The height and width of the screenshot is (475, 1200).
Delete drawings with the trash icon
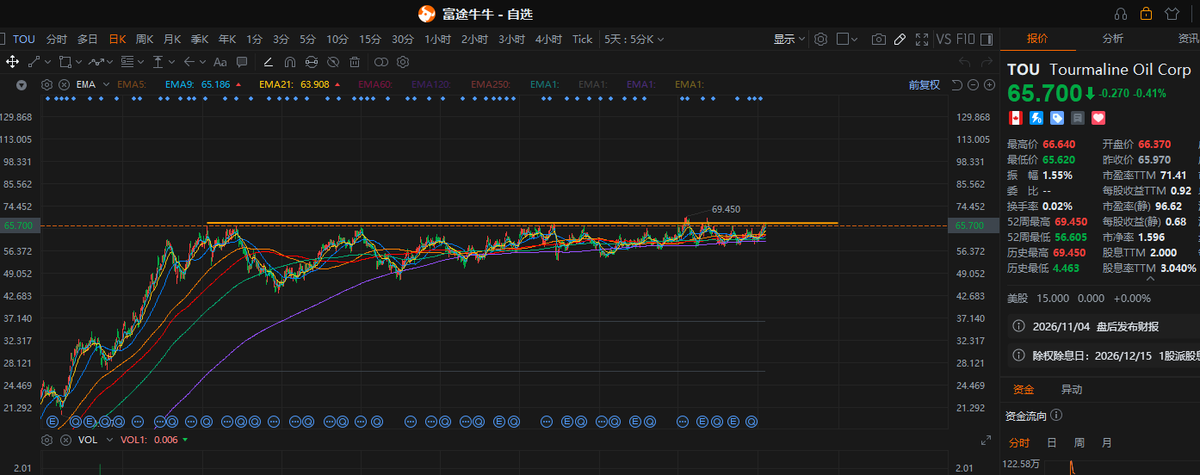click(354, 60)
